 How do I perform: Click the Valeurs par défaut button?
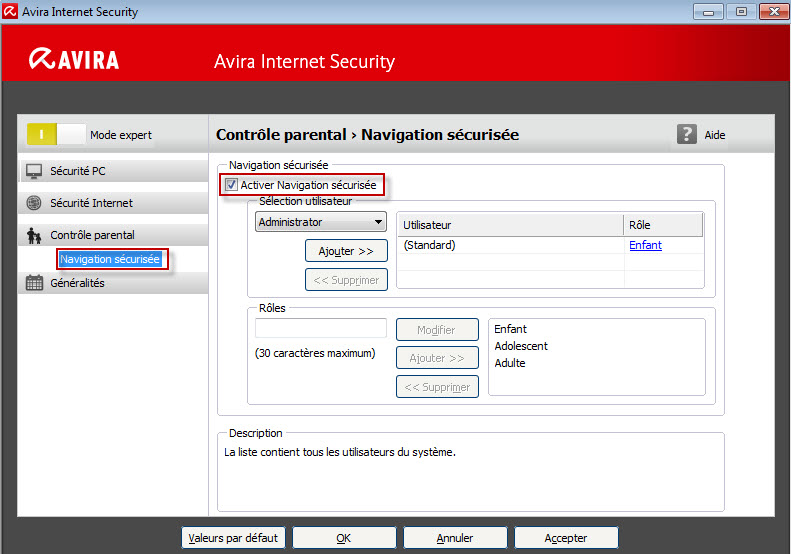(x=233, y=538)
